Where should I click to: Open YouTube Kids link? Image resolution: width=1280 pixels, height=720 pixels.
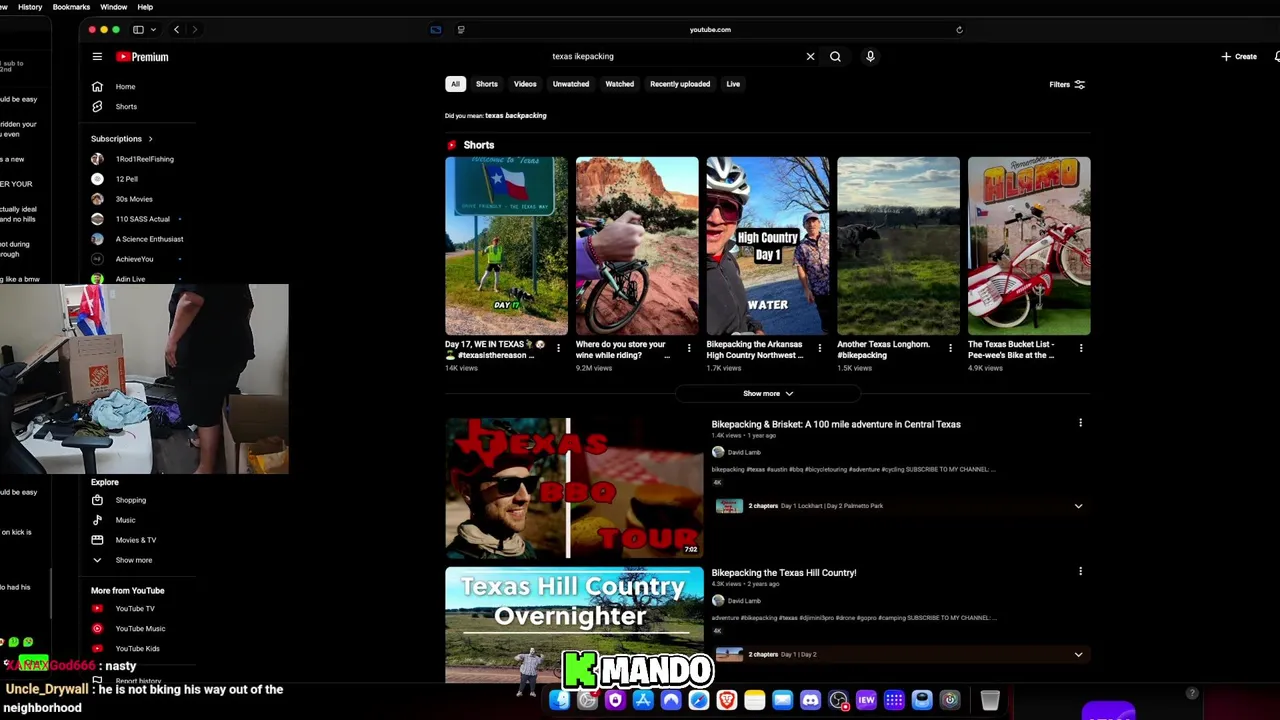point(137,649)
